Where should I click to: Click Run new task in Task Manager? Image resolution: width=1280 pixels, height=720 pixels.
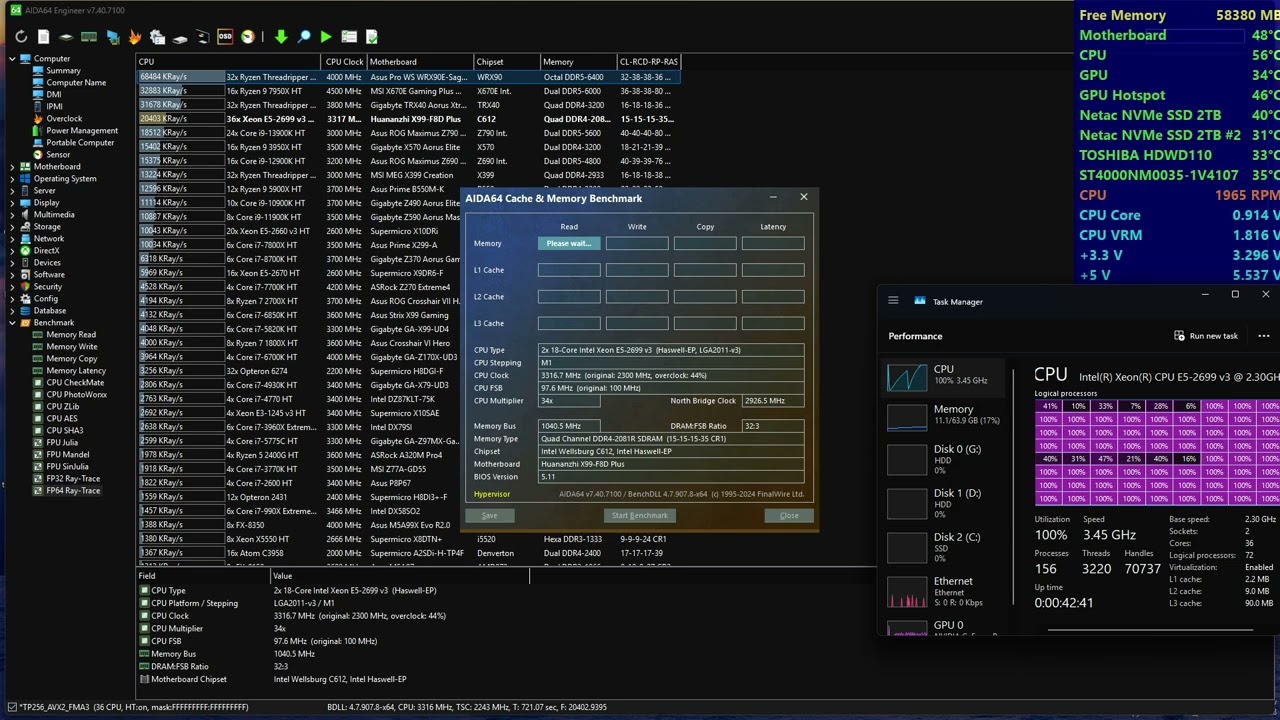click(1206, 336)
